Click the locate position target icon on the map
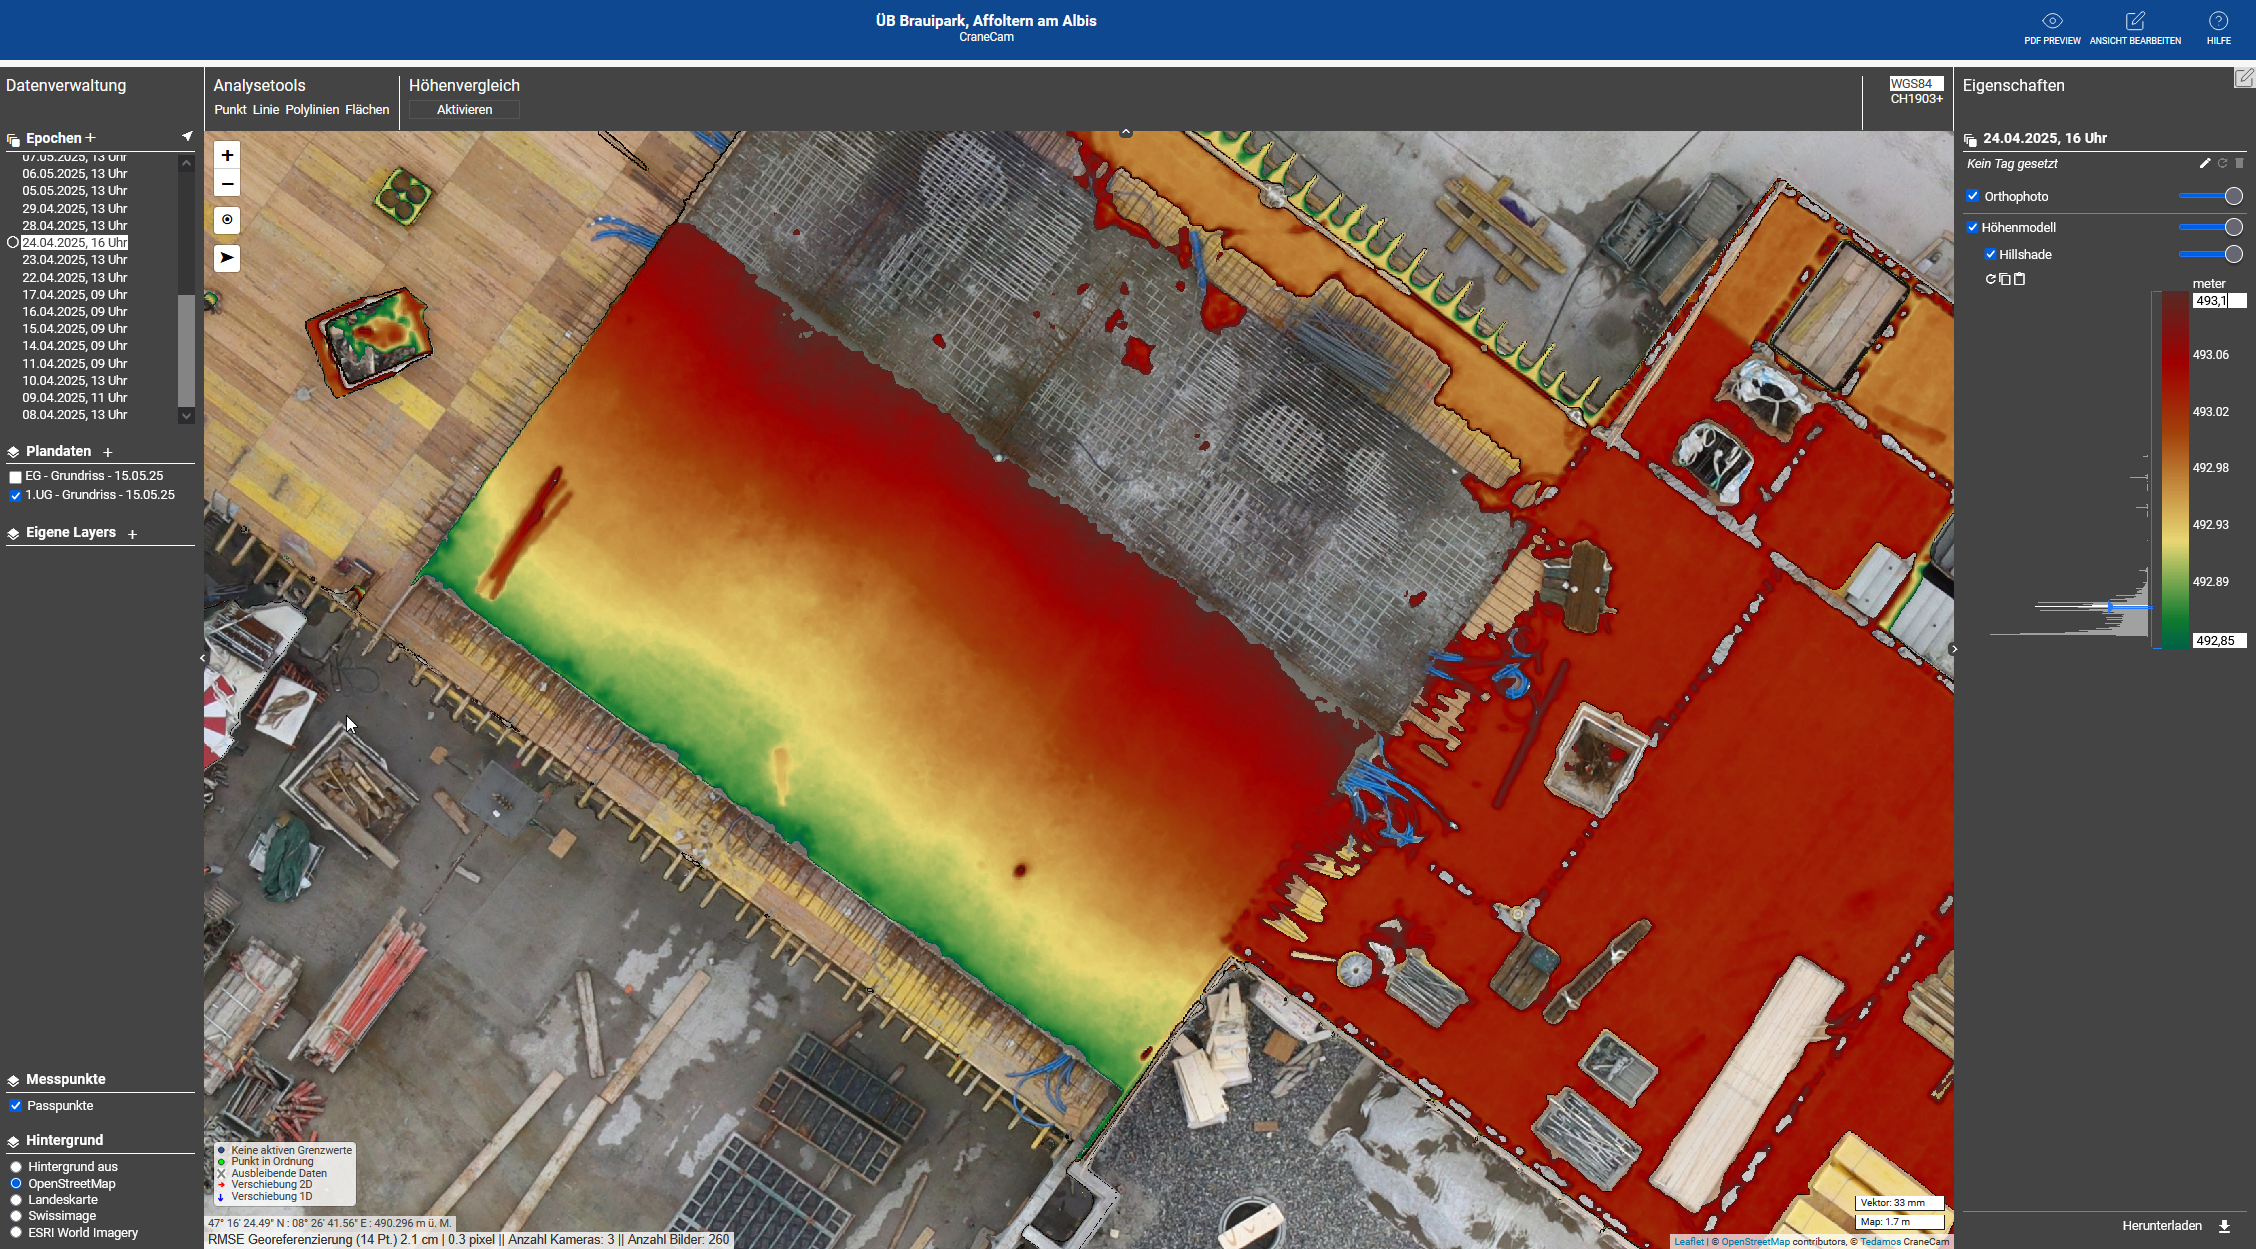This screenshot has width=2256, height=1249. tap(227, 220)
